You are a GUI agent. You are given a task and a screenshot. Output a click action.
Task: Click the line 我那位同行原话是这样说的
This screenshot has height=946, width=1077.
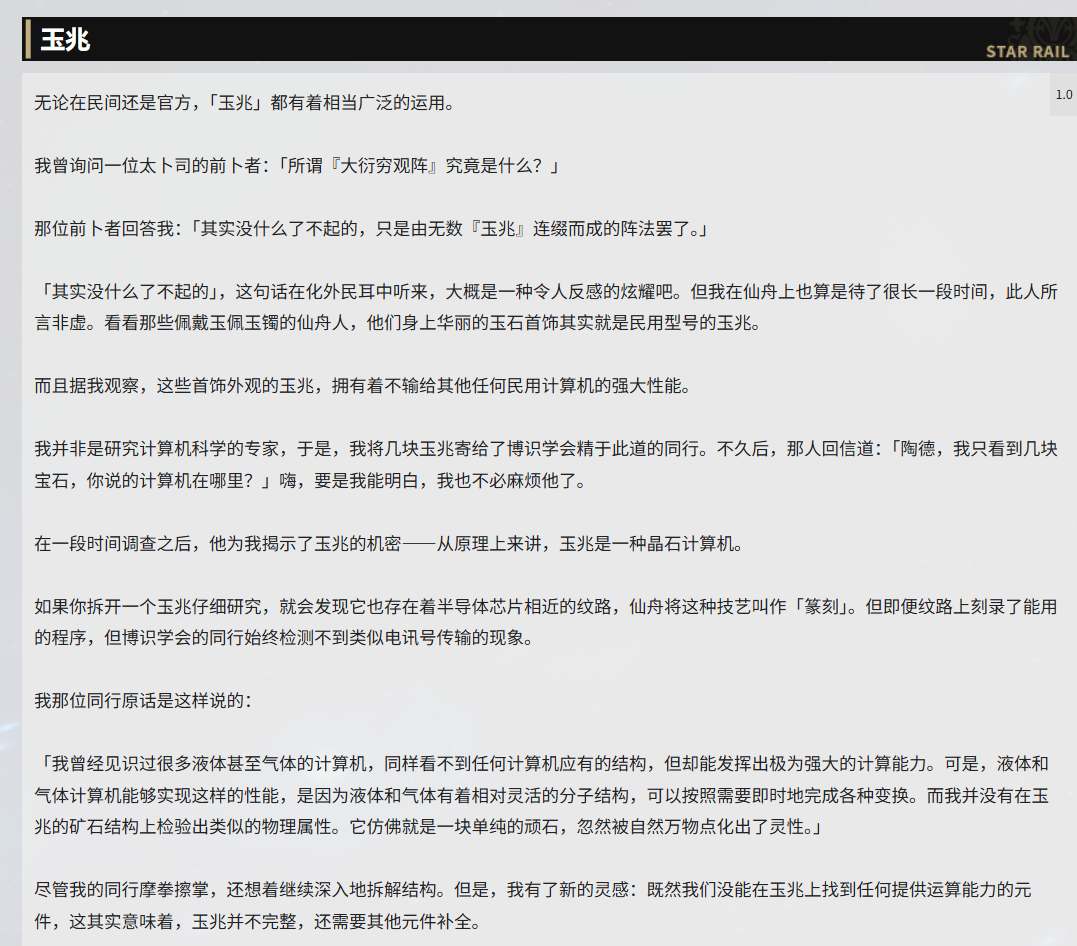(144, 700)
